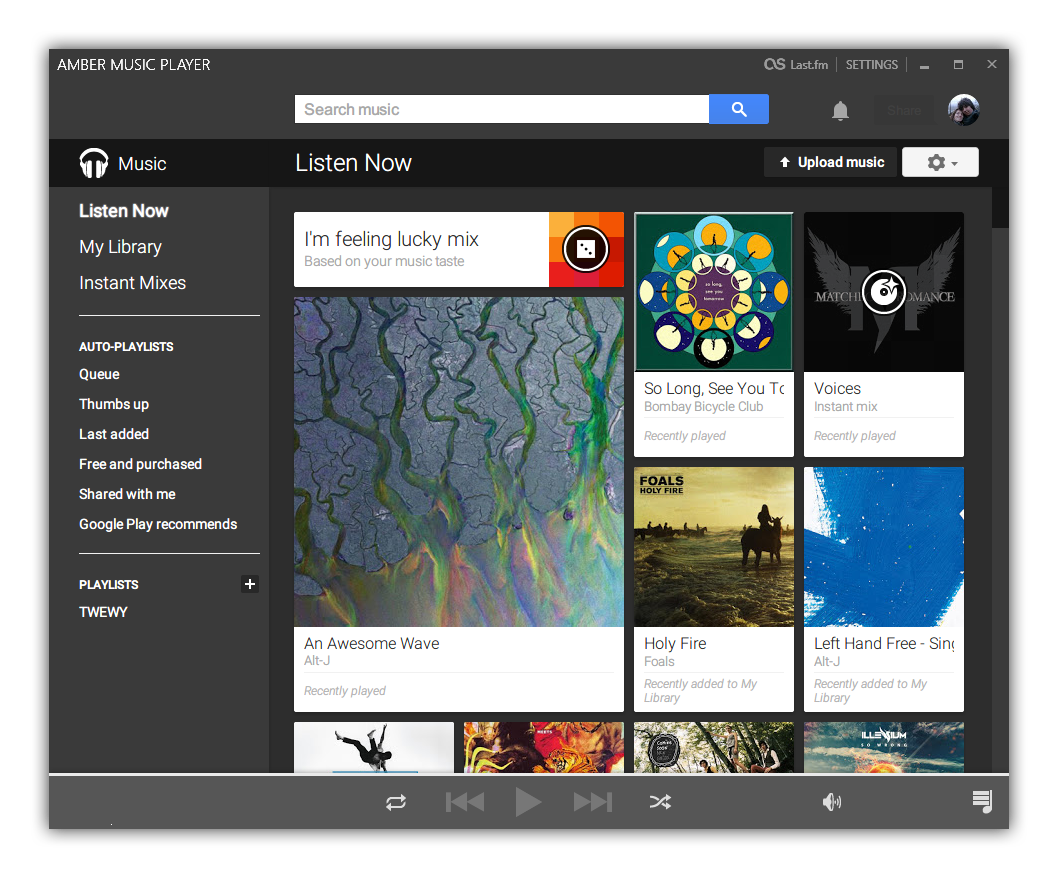The image size is (1058, 878).
Task: Click Alt-J under An Awesome Wave
Action: pos(317,661)
